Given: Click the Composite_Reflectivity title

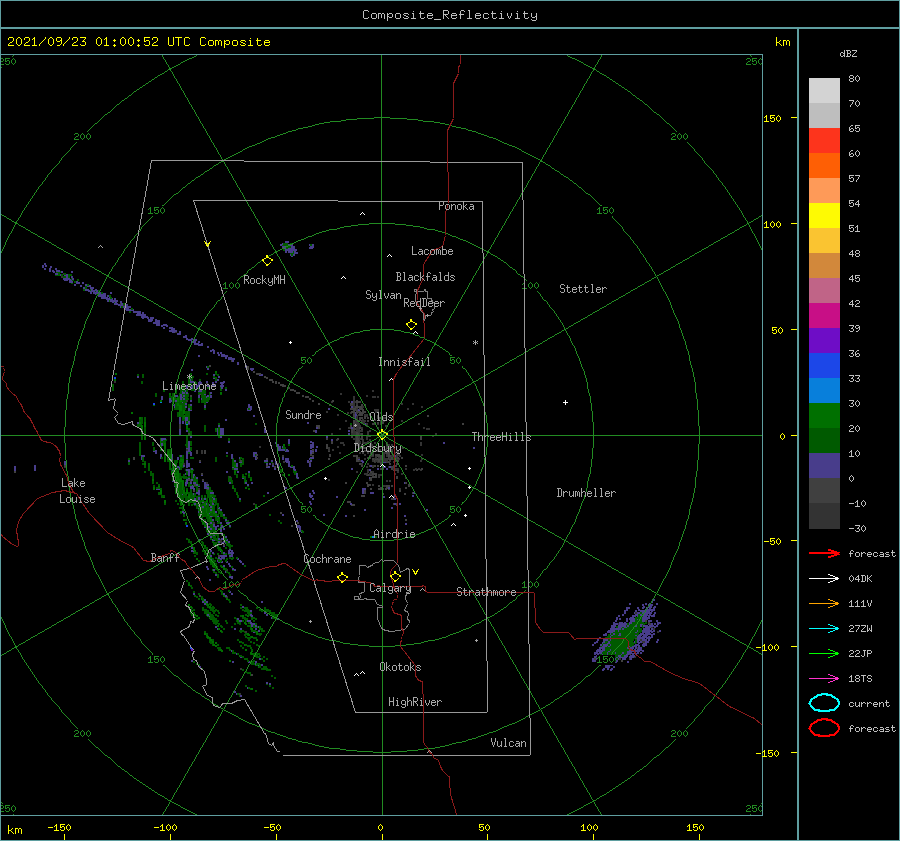Looking at the screenshot, I should (x=450, y=15).
